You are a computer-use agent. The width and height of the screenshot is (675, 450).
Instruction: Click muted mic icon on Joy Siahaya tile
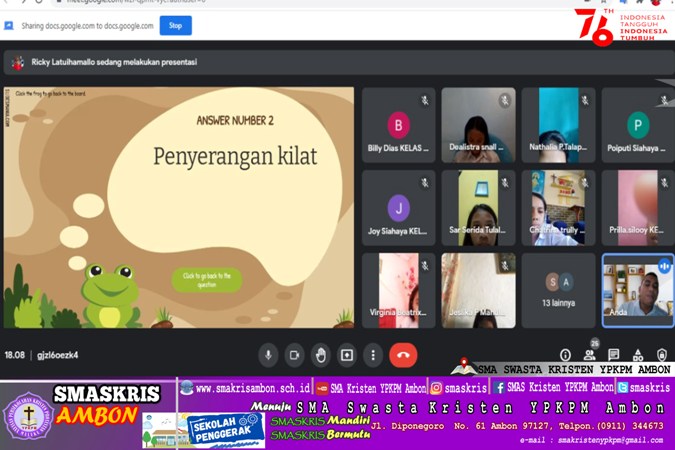(425, 183)
